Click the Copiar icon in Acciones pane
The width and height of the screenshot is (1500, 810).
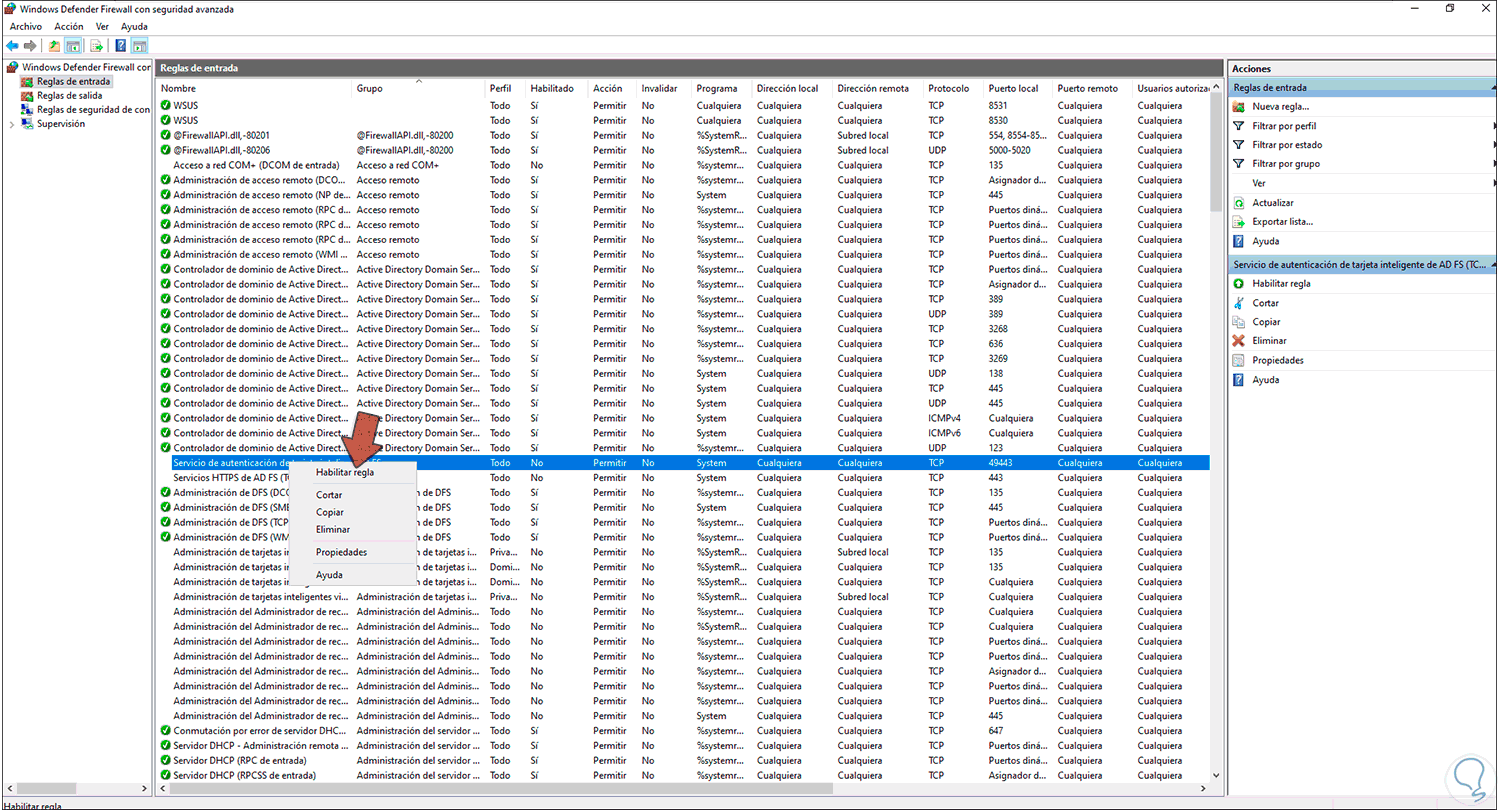click(x=1239, y=322)
